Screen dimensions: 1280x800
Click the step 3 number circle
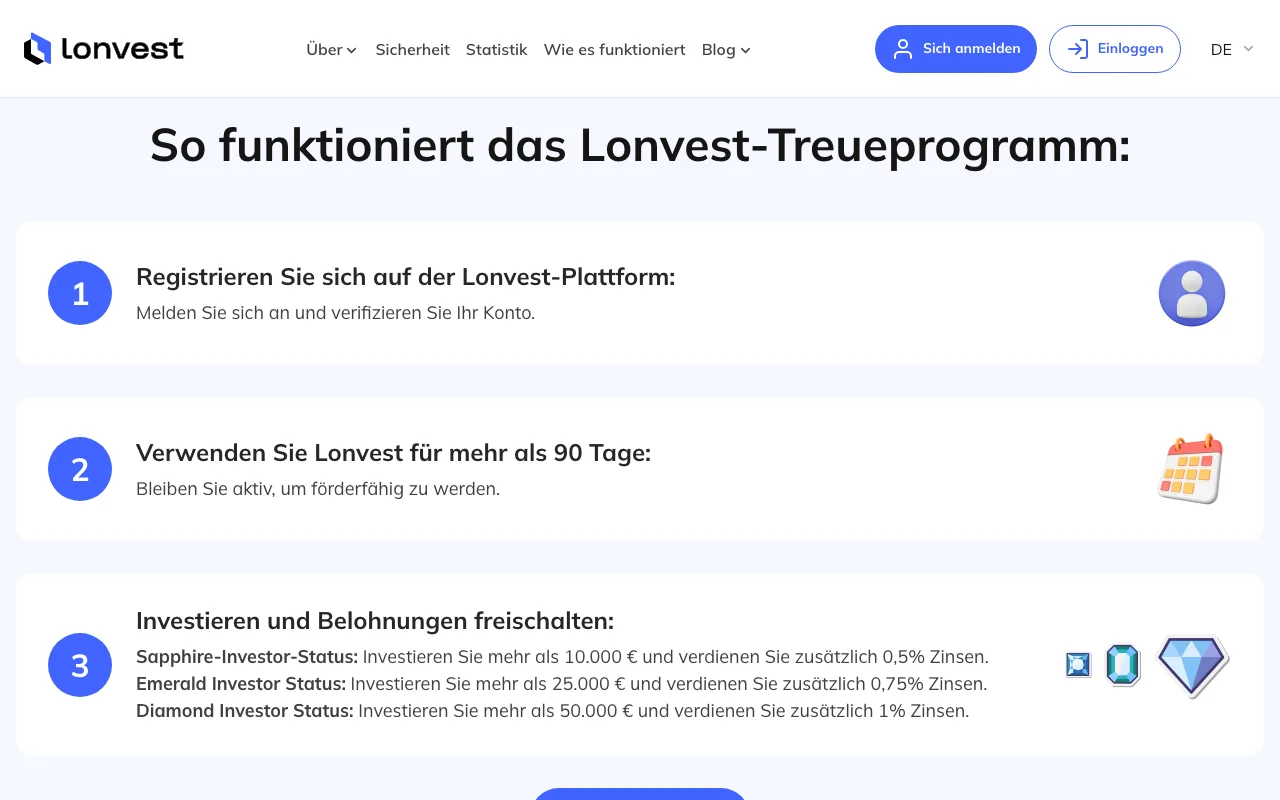pyautogui.click(x=80, y=665)
